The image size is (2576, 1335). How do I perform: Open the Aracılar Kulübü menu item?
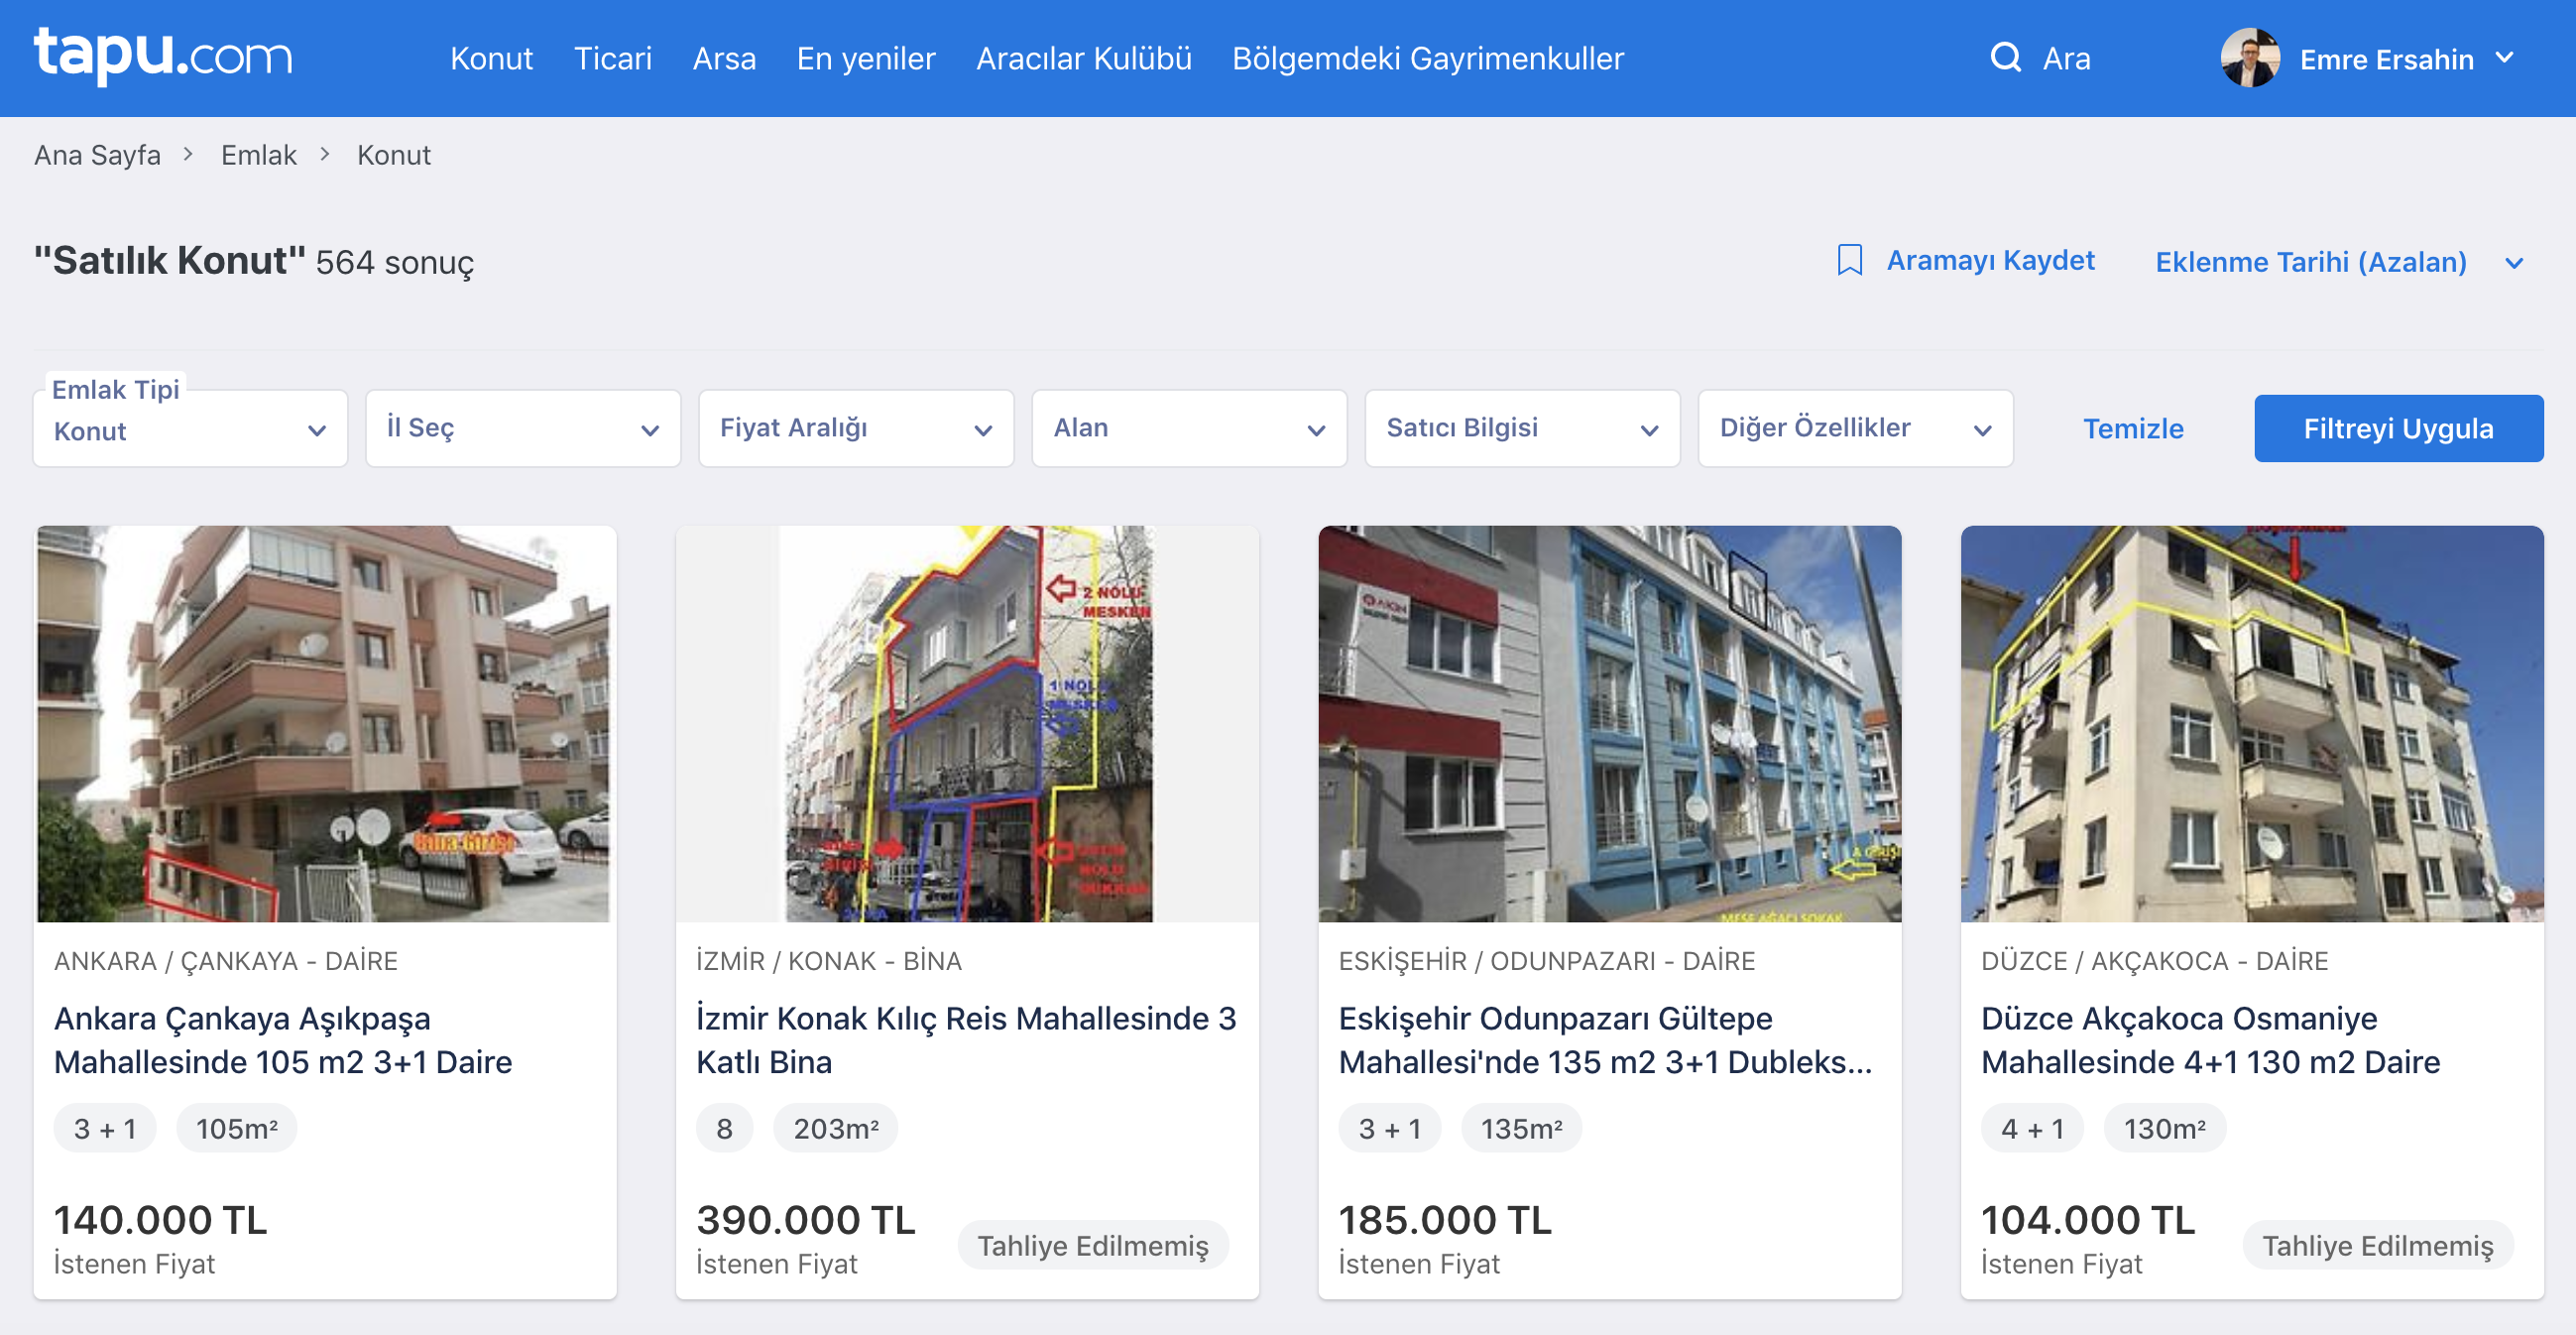pos(1083,58)
